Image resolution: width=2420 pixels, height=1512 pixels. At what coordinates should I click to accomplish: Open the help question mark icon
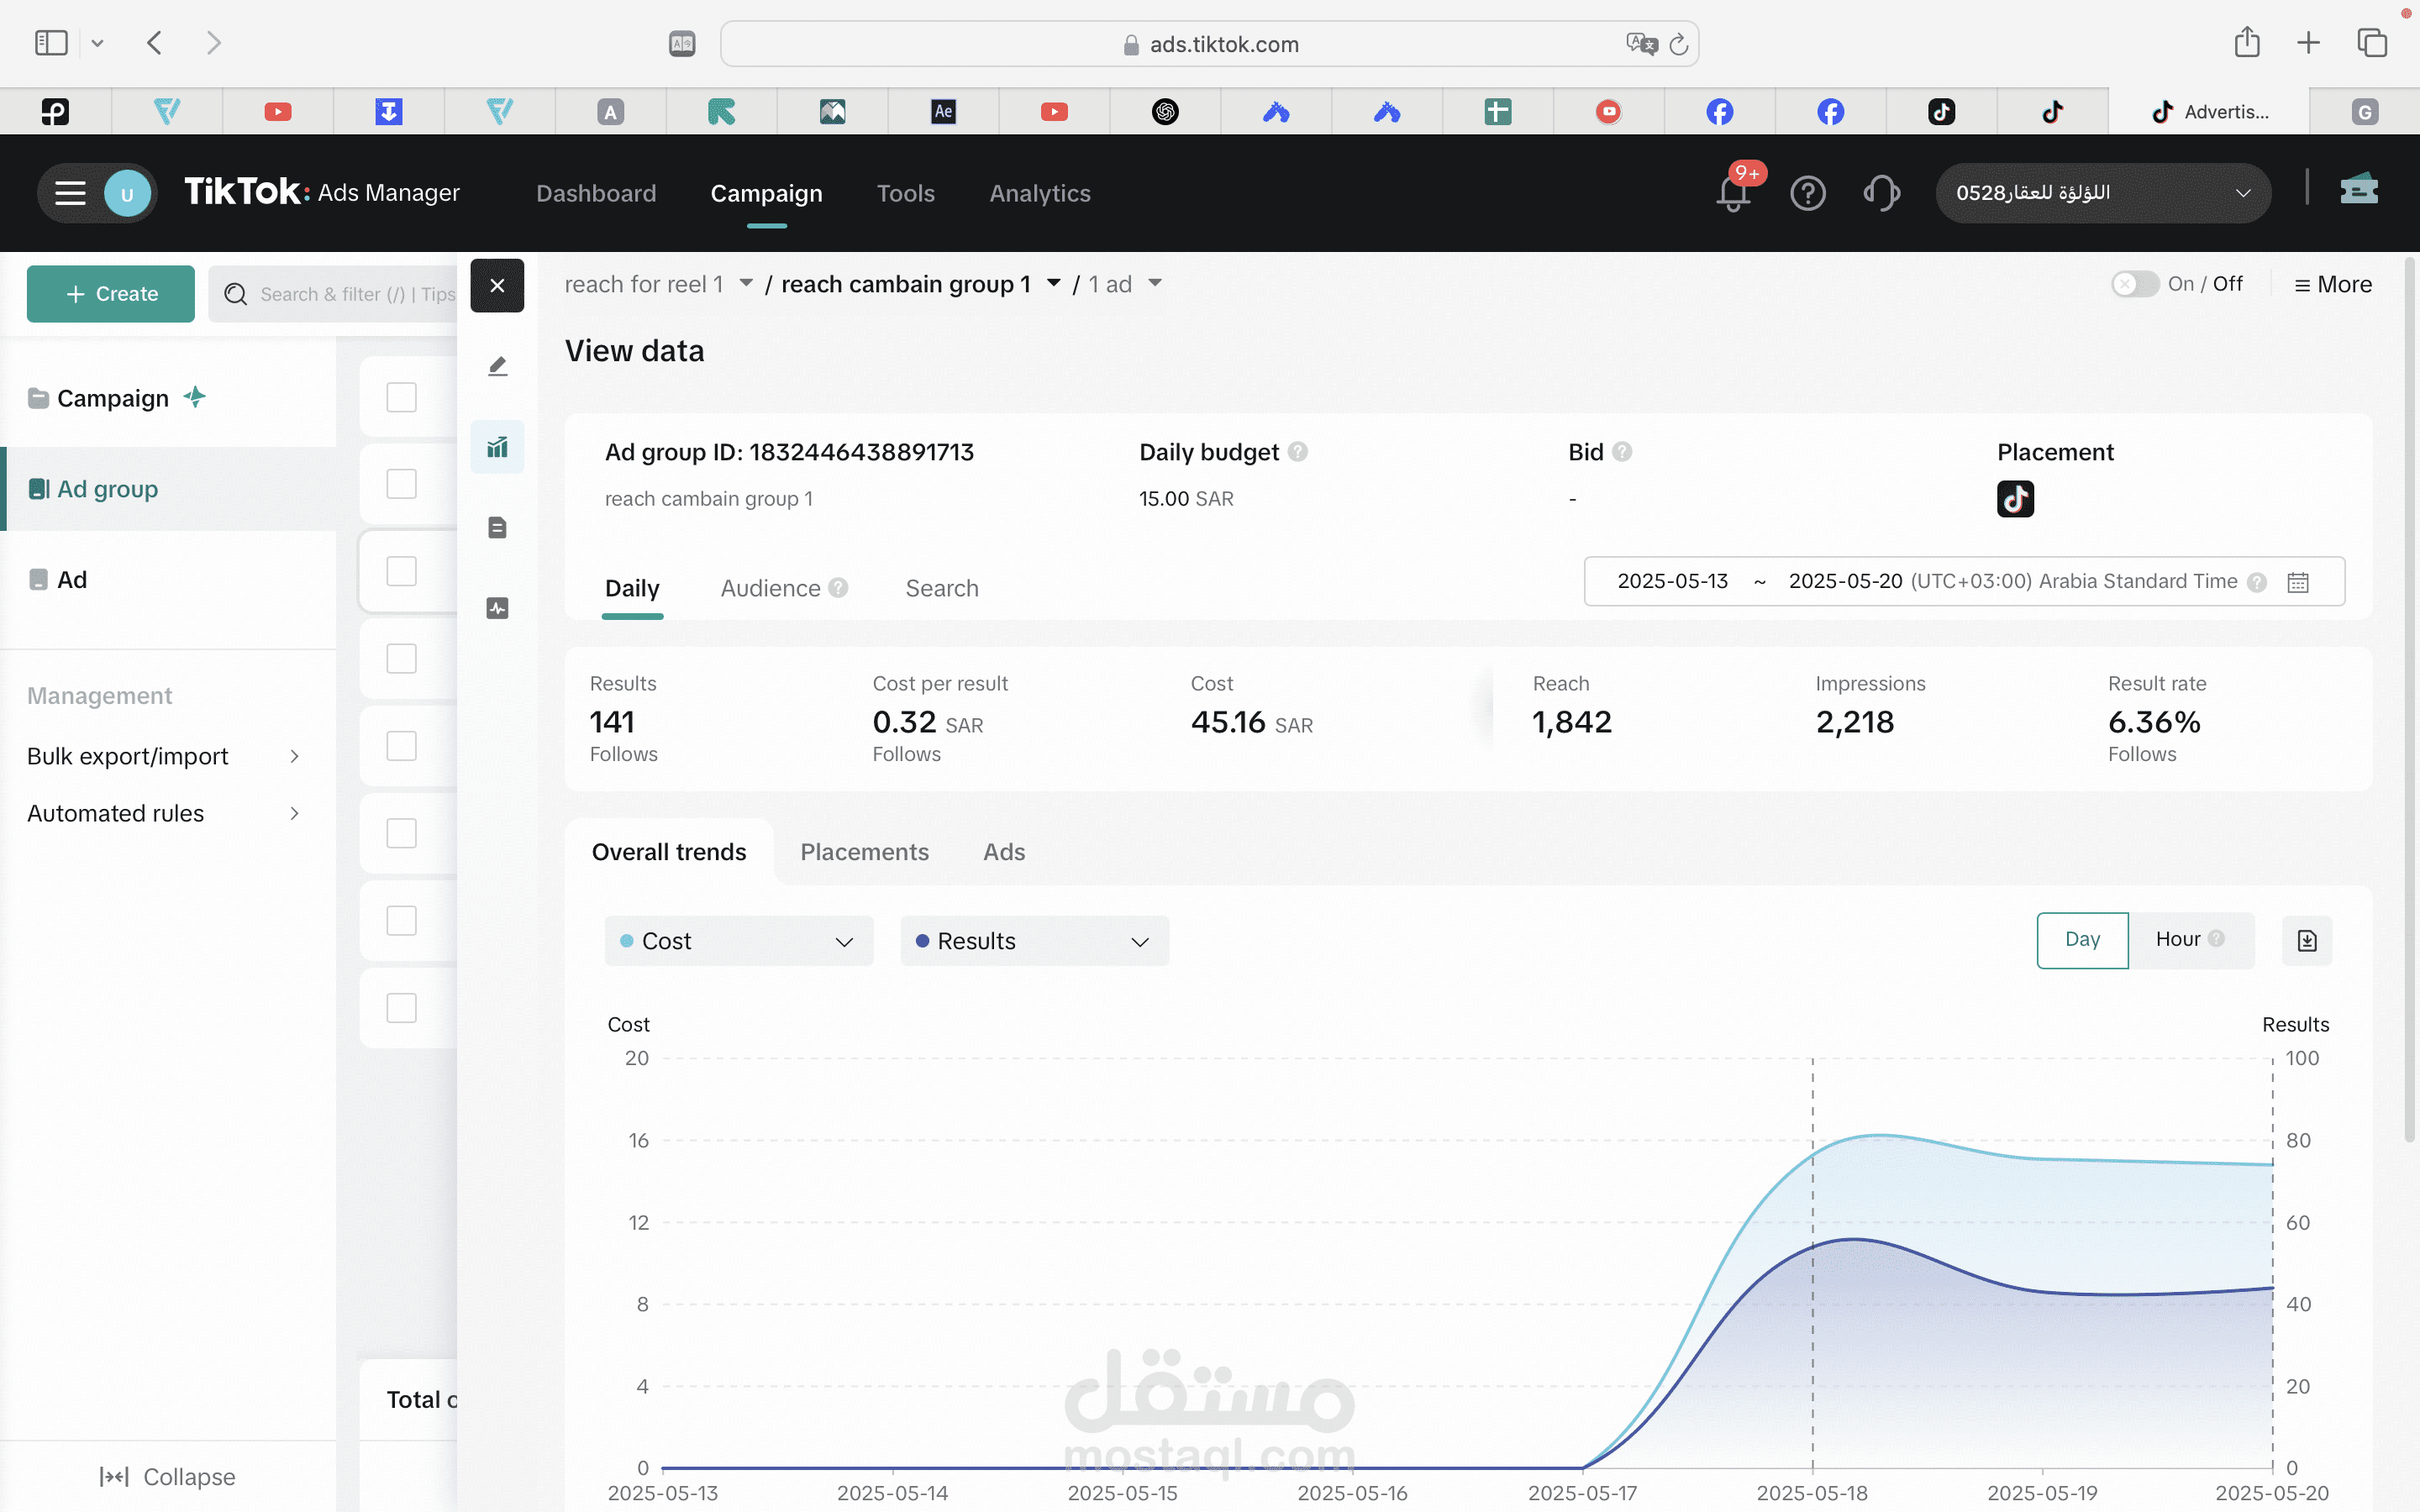point(1807,192)
